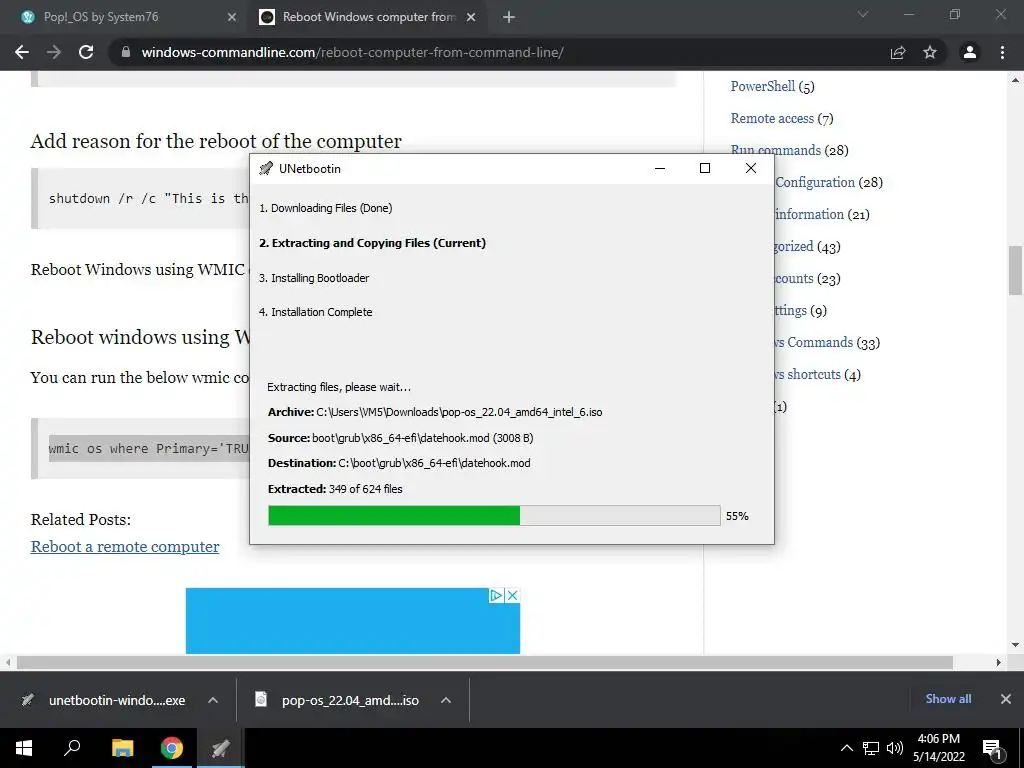Click the lock icon in address bar

[126, 52]
